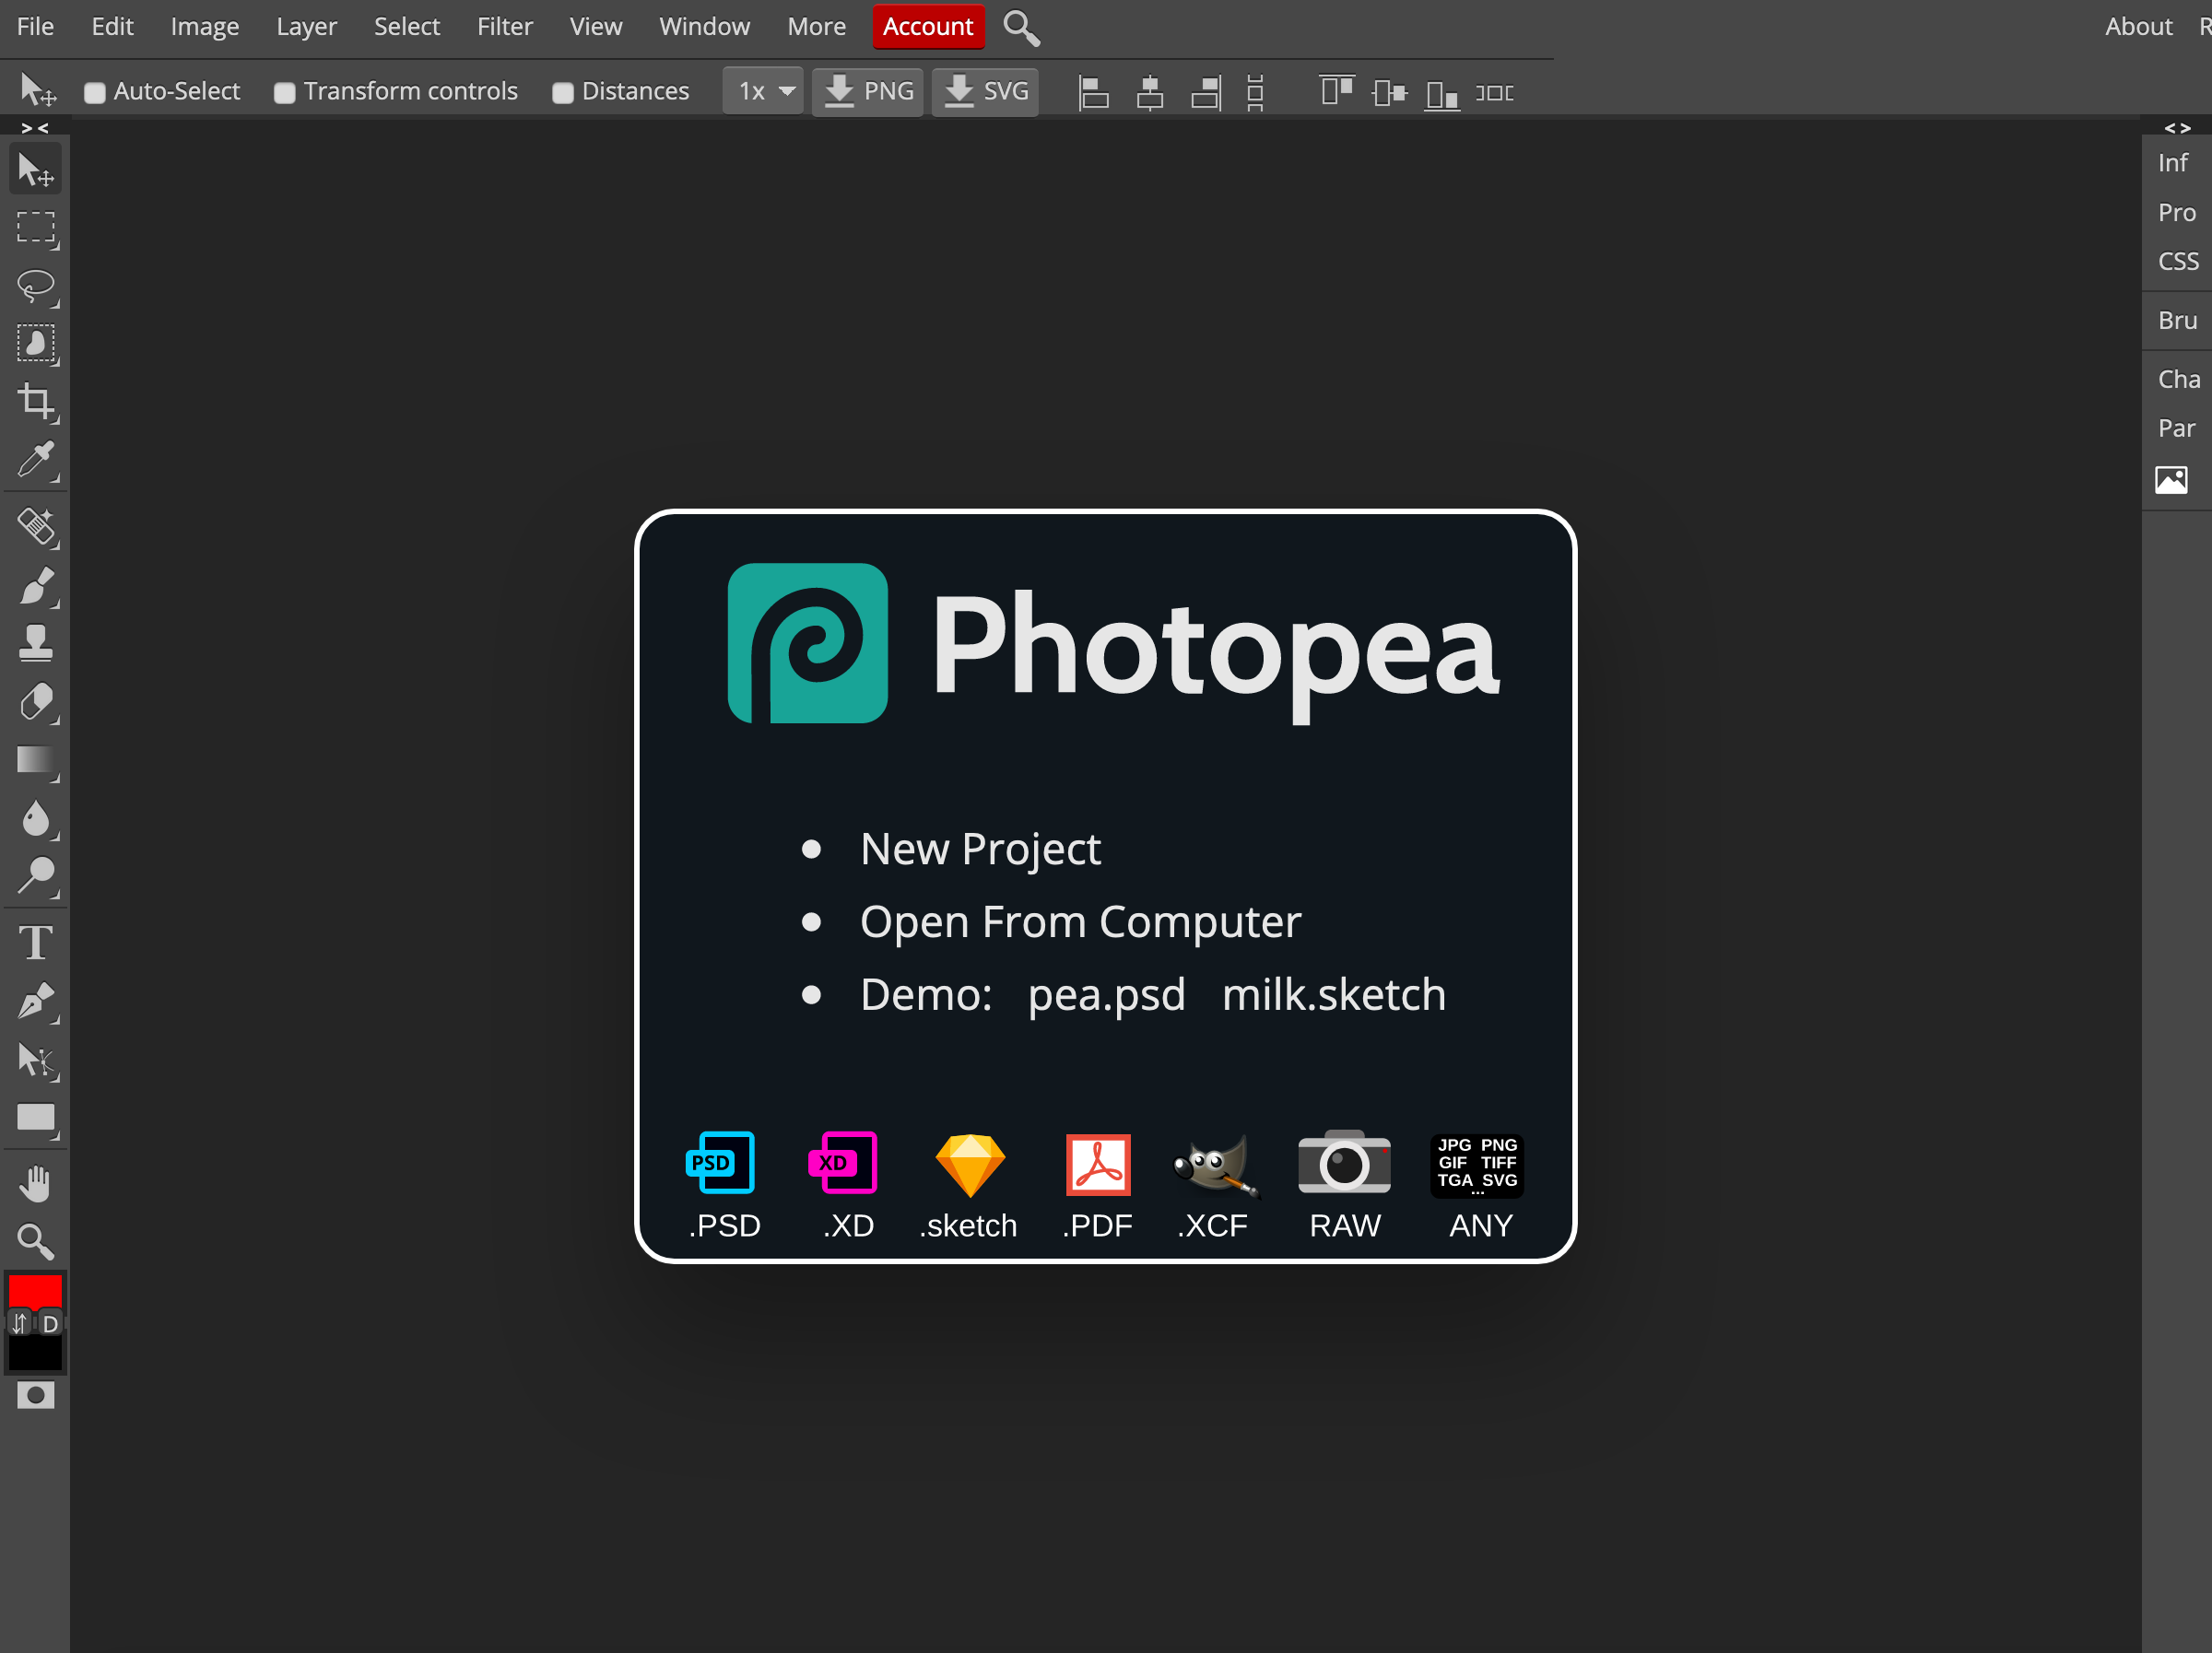Select the Zoom tool in left toolbar

point(36,1242)
